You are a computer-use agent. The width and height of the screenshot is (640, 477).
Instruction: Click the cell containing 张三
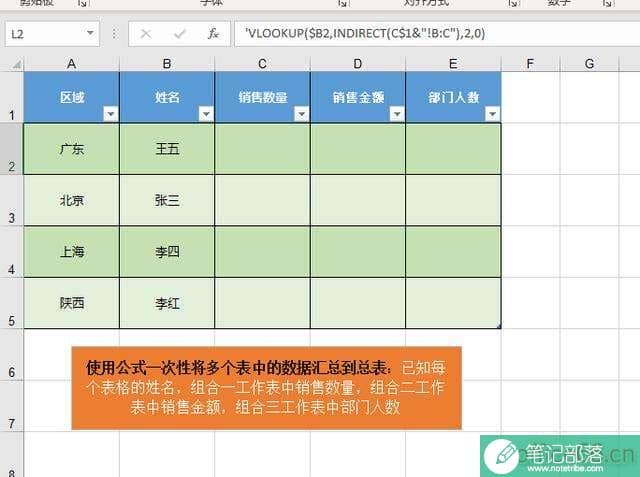click(167, 200)
